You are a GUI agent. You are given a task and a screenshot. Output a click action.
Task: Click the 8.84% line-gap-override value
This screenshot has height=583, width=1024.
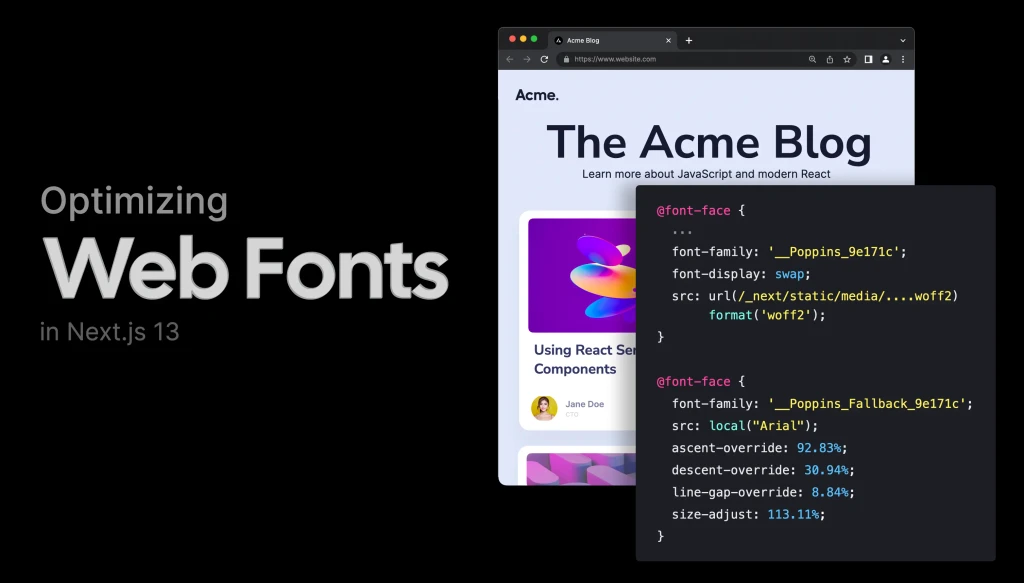[x=829, y=492]
